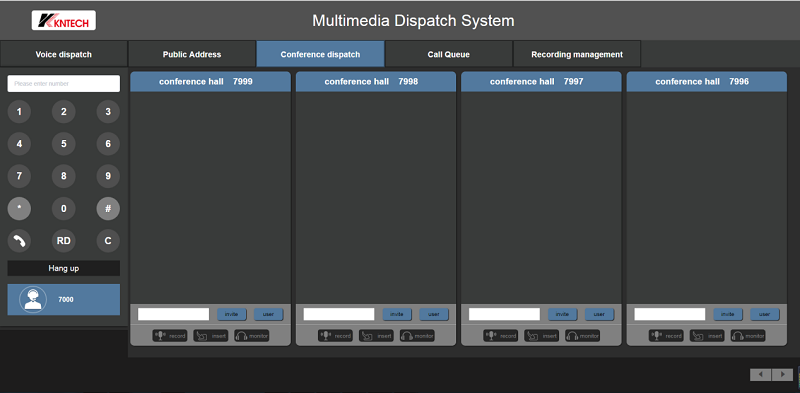Dial digit 8 on keypad
Screen dimensions: 800x393
pos(64,176)
